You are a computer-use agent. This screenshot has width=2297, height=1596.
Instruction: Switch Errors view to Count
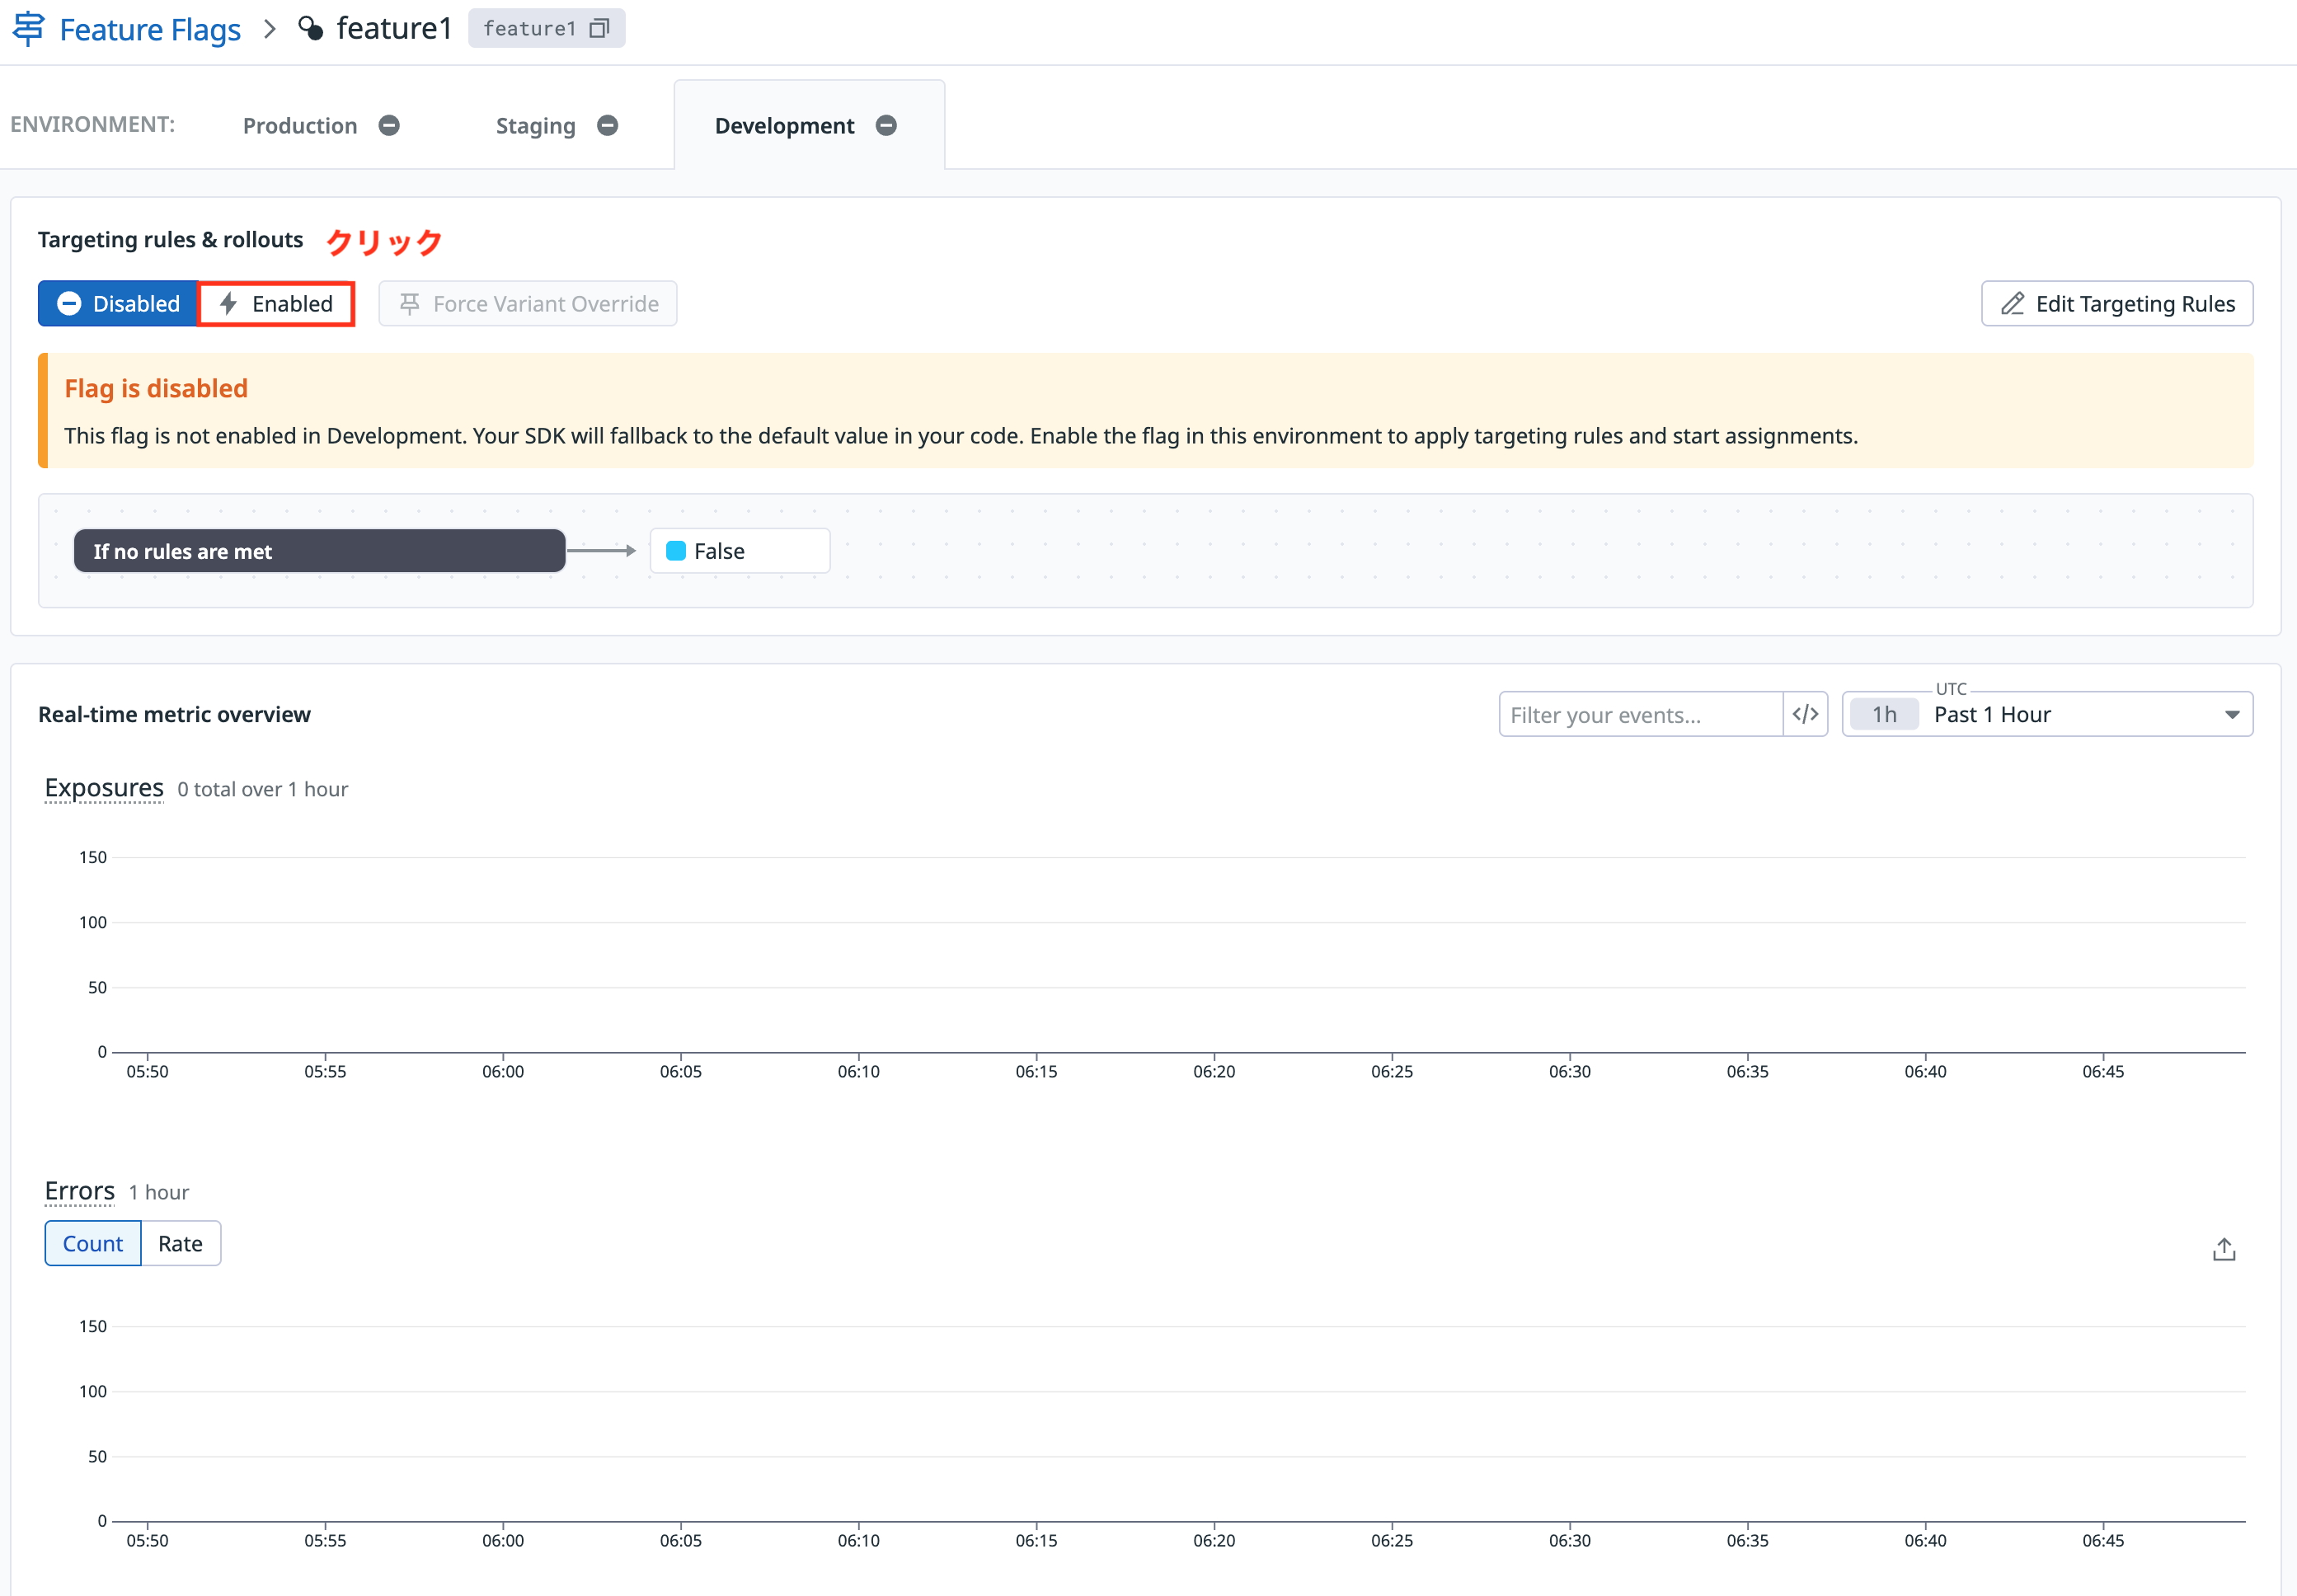(93, 1244)
